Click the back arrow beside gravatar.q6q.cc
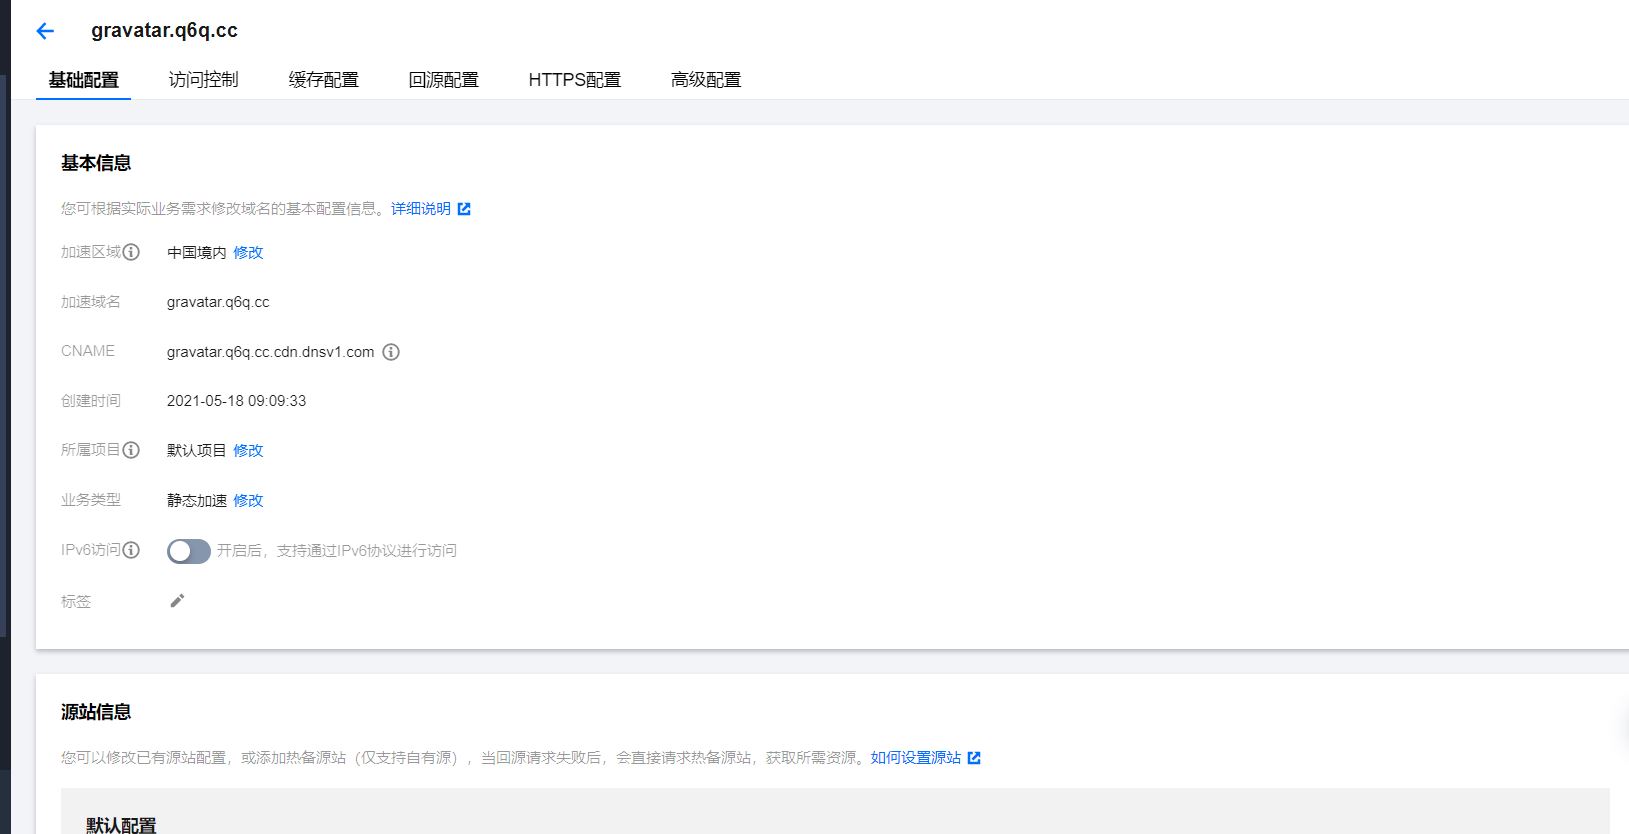The height and width of the screenshot is (834, 1629). point(45,31)
